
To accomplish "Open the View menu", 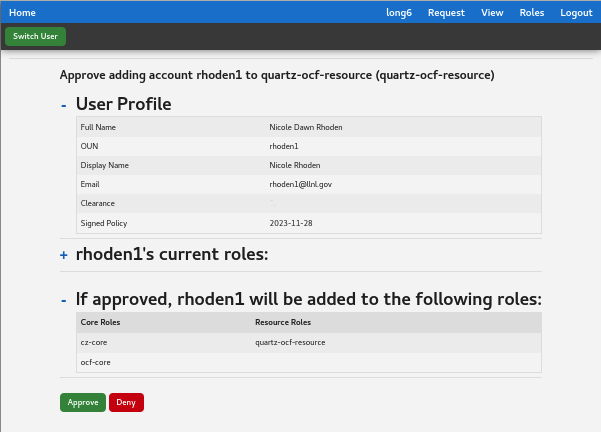I will click(x=492, y=13).
